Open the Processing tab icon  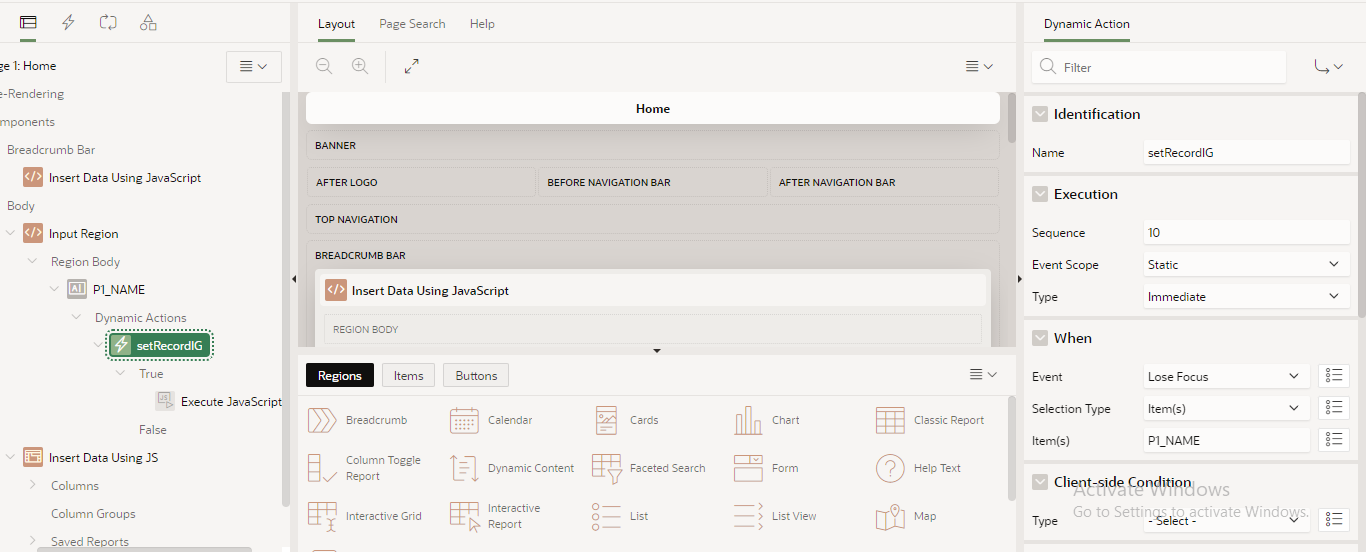pos(108,22)
